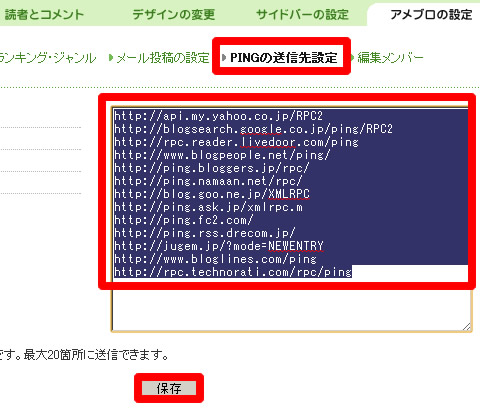The height and width of the screenshot is (408, 480).
Task: Click the 保存 button
Action: 169,388
